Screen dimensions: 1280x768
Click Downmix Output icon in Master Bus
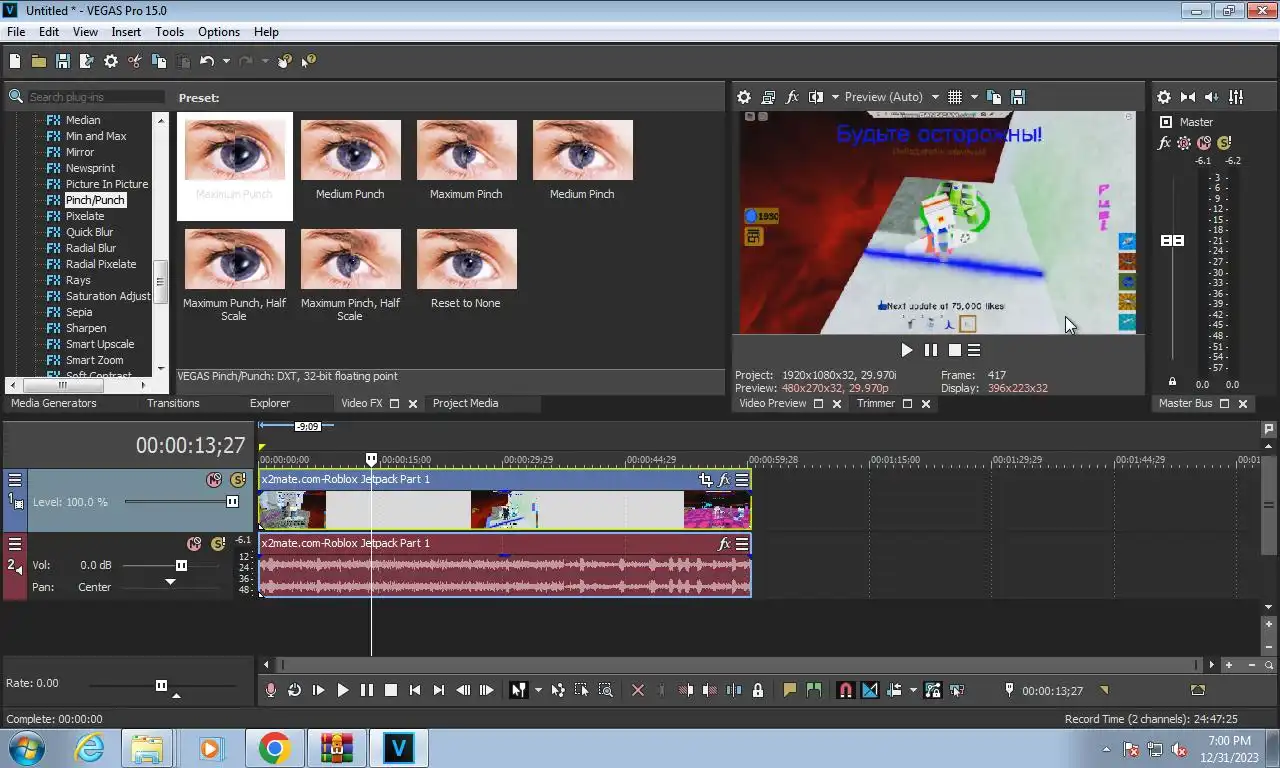click(x=1188, y=97)
